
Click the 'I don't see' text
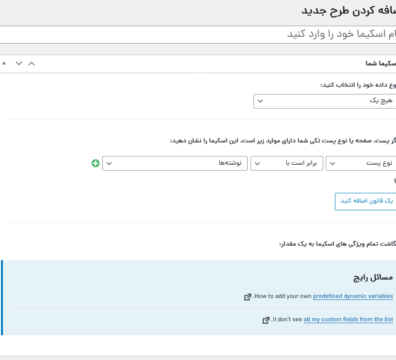tap(287, 319)
